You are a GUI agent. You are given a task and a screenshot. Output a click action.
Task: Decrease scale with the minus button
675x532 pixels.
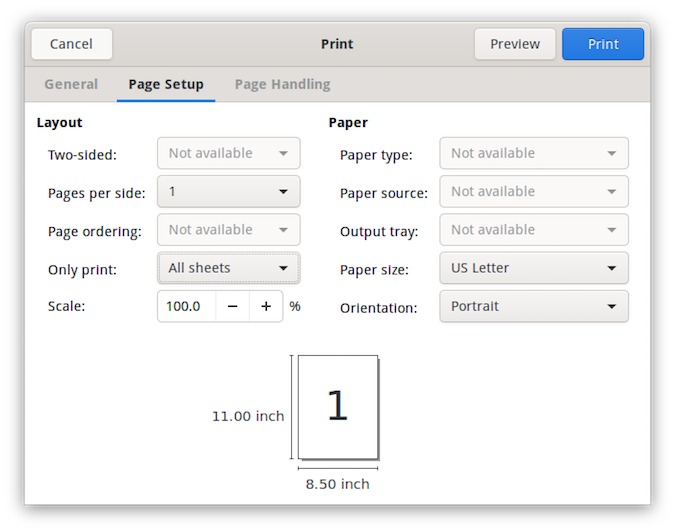[232, 306]
